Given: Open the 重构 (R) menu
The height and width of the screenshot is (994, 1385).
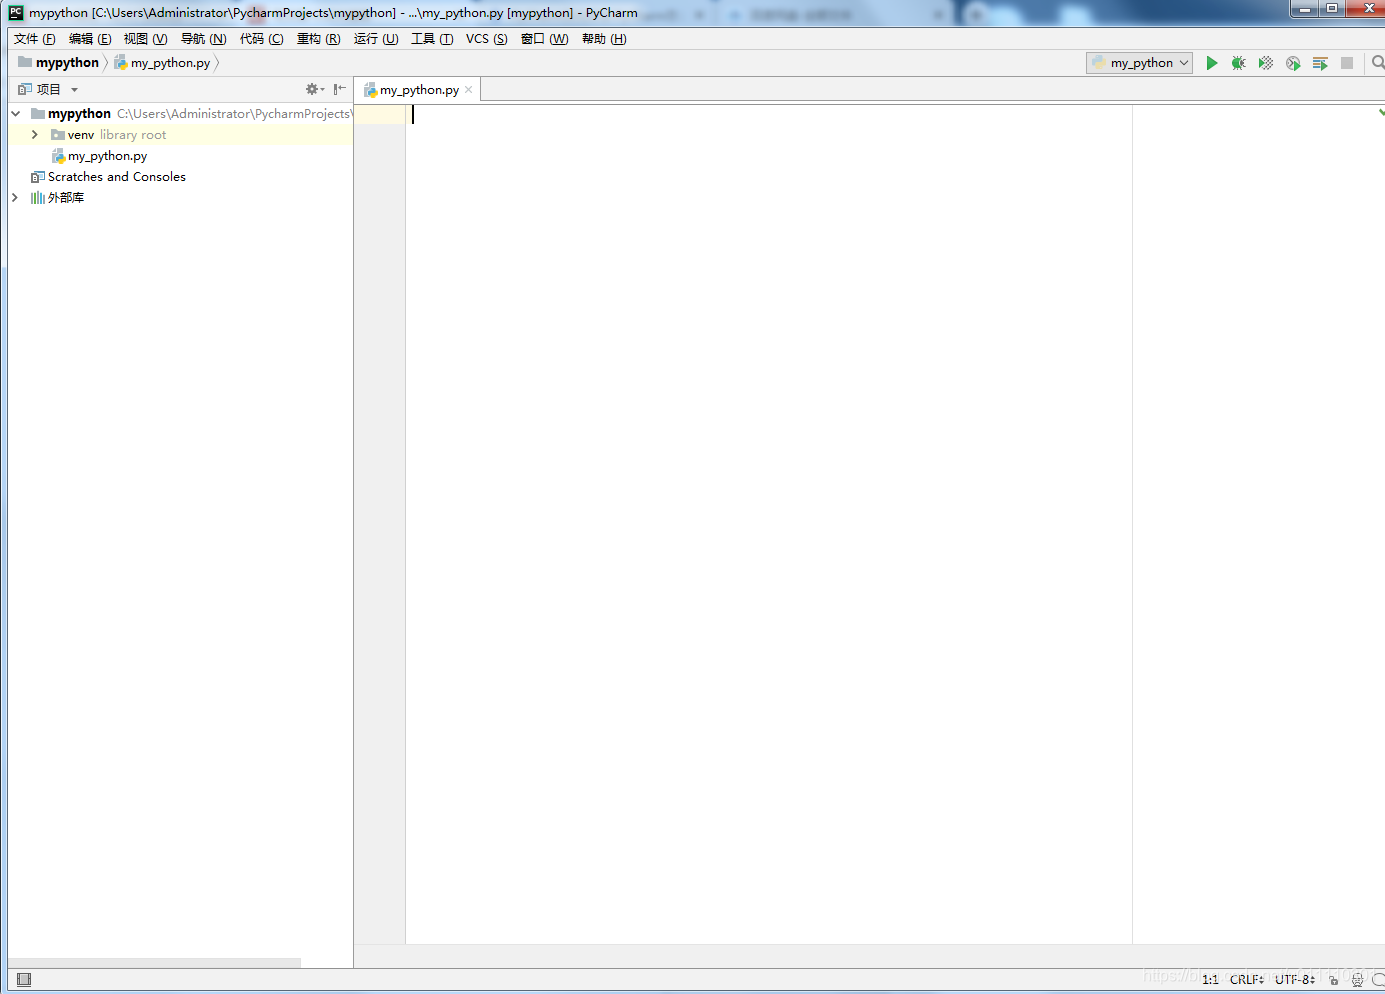Looking at the screenshot, I should [x=319, y=39].
